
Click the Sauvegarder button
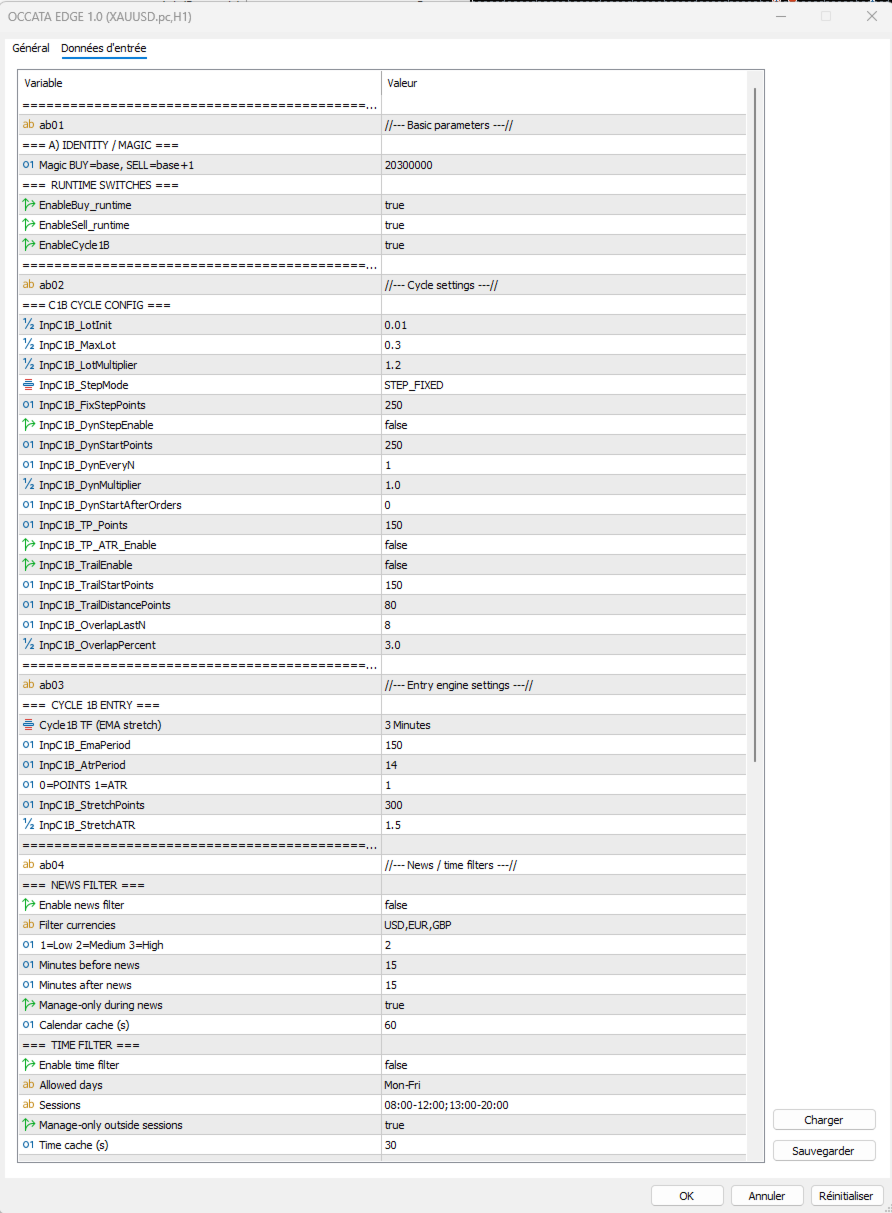pos(824,1151)
